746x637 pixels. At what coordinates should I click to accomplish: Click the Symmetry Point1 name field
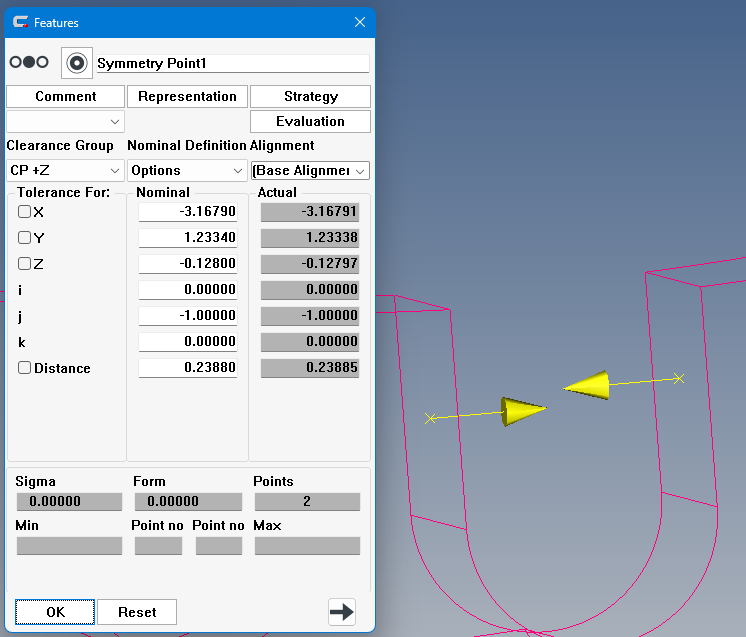232,63
